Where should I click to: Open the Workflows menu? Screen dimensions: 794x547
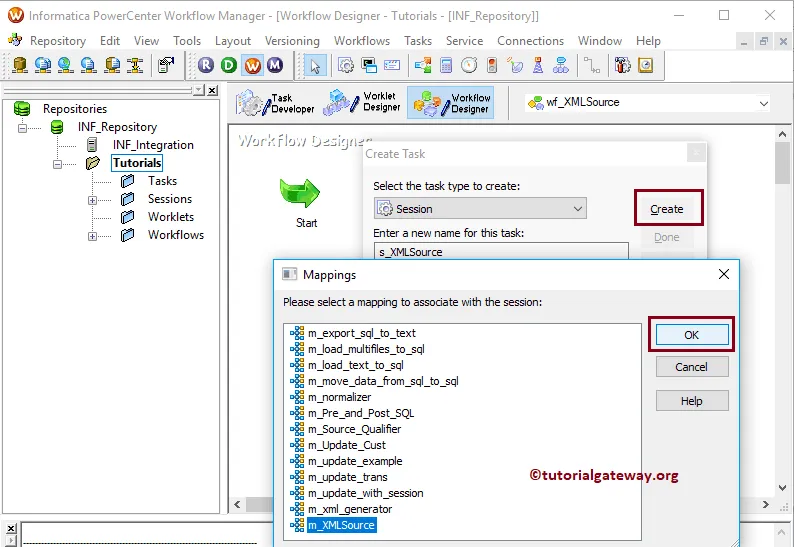362,41
